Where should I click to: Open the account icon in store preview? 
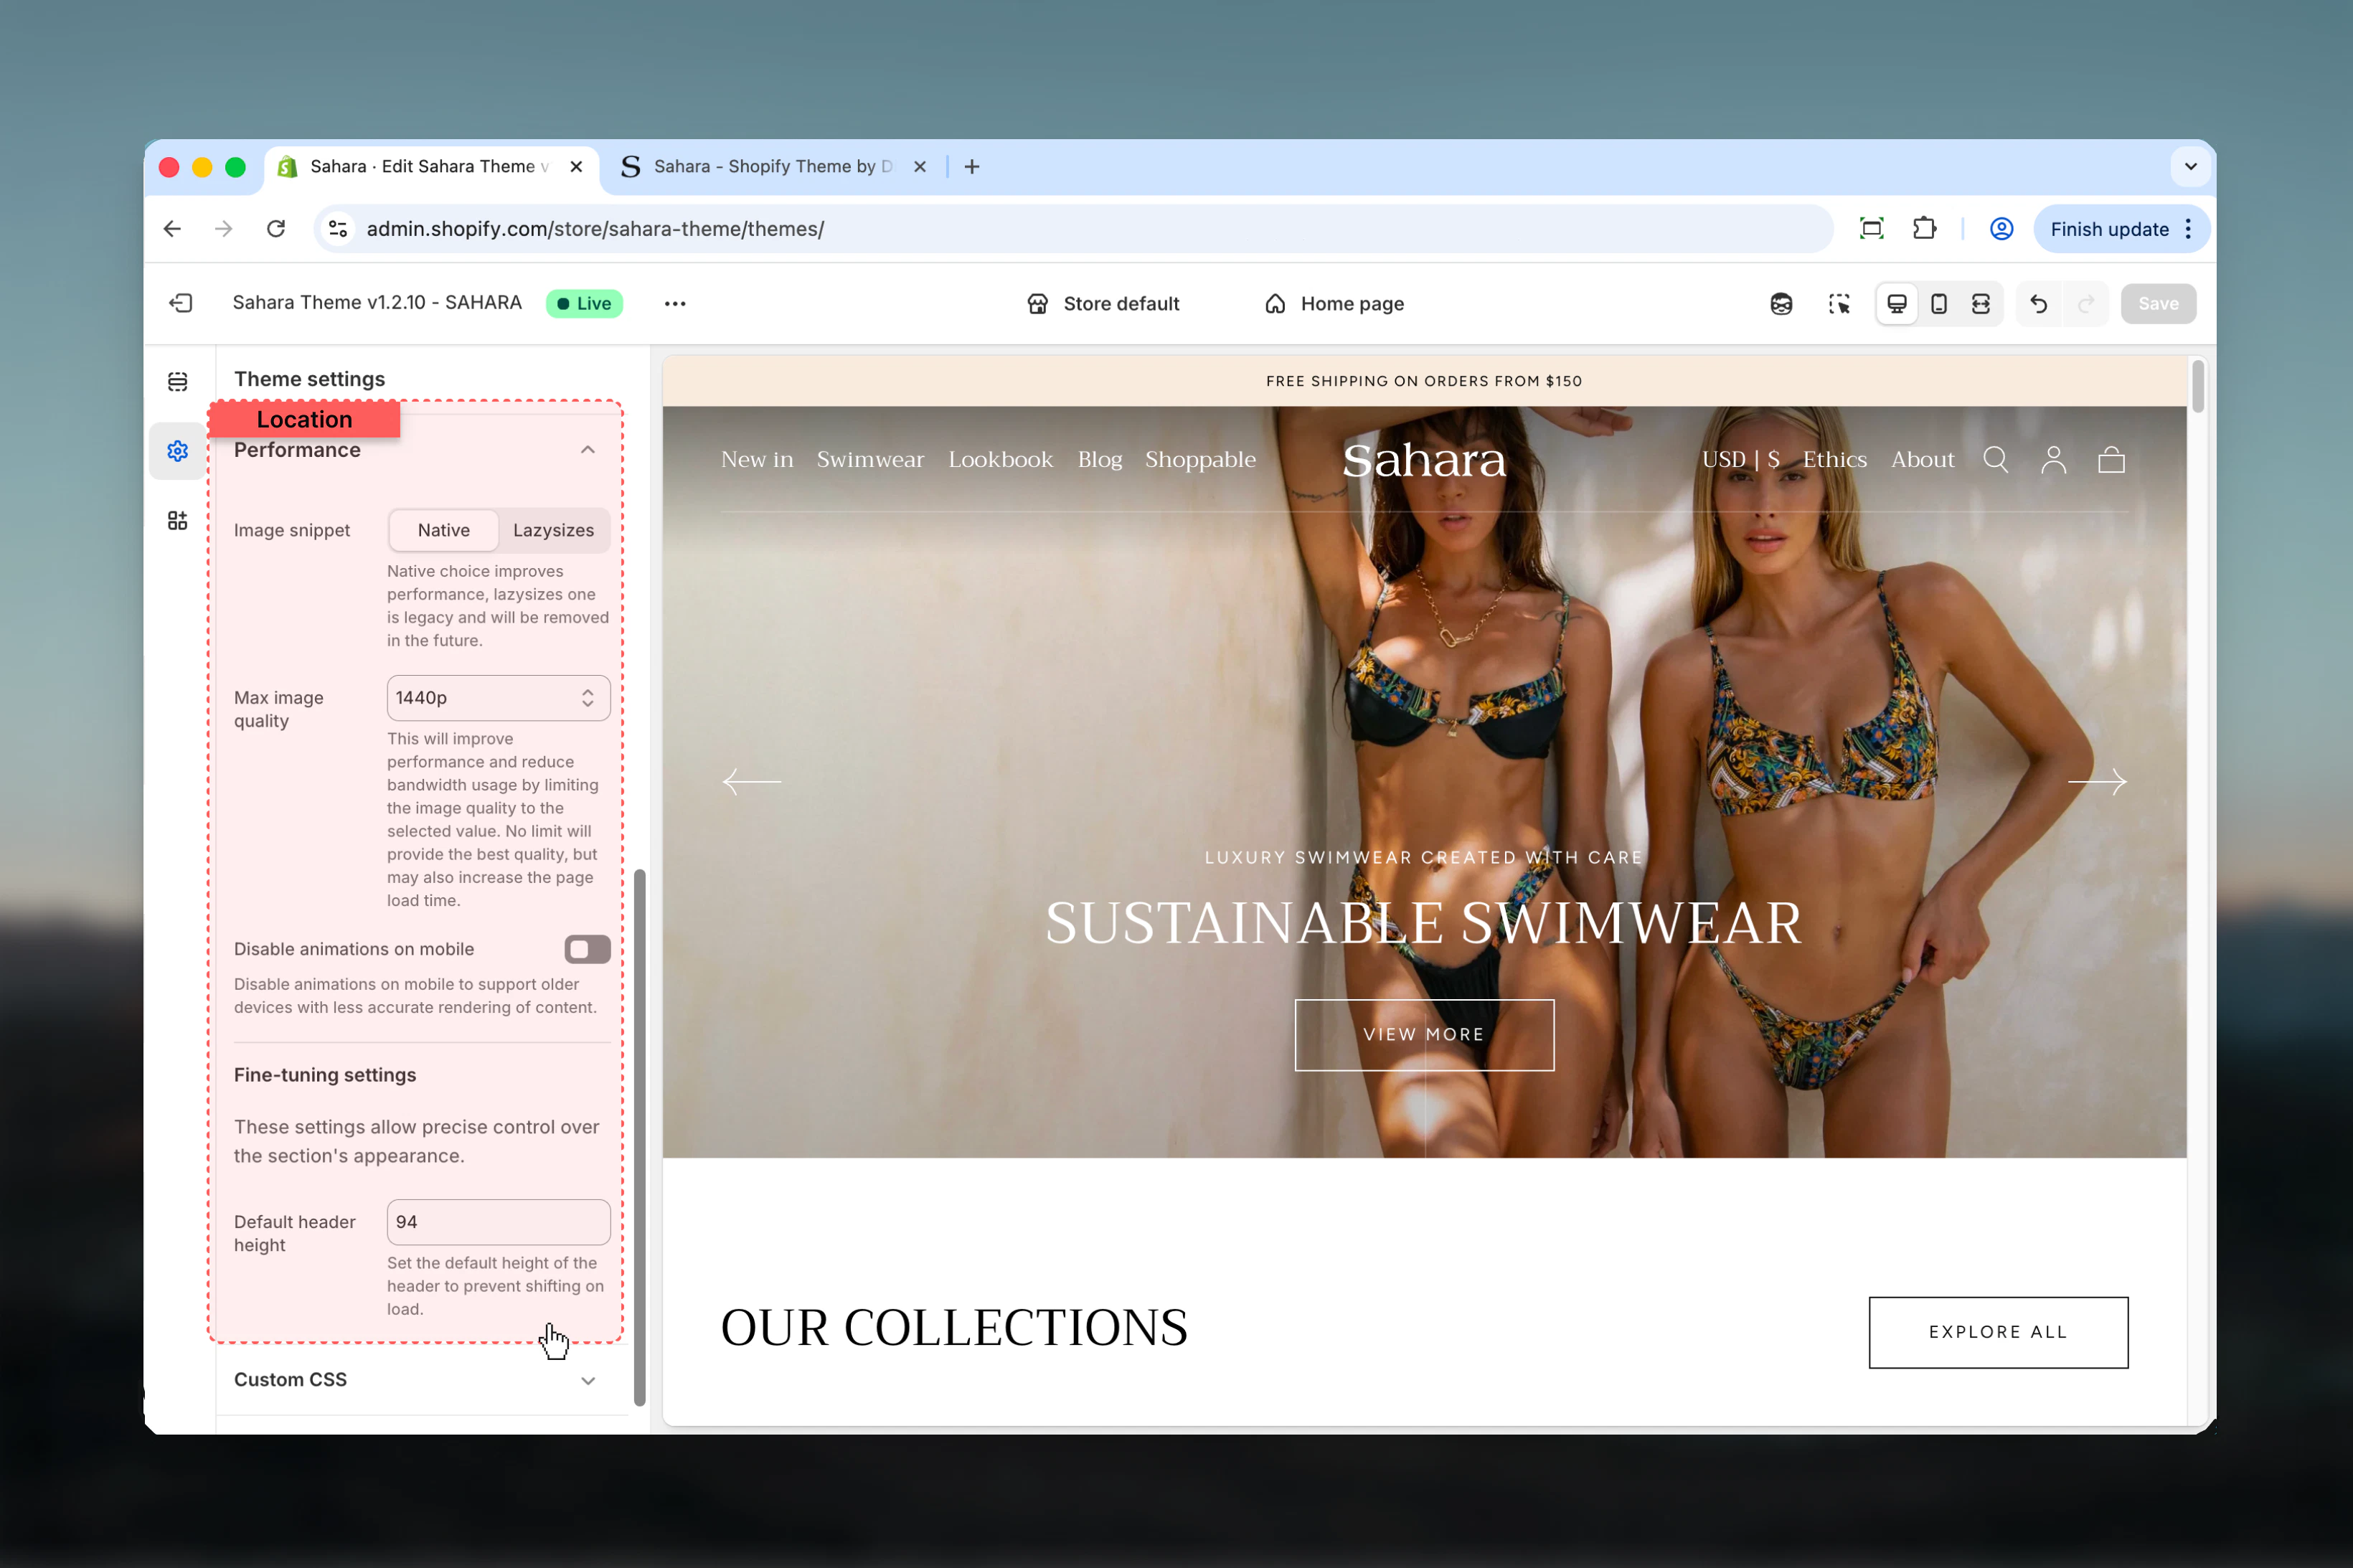2054,459
